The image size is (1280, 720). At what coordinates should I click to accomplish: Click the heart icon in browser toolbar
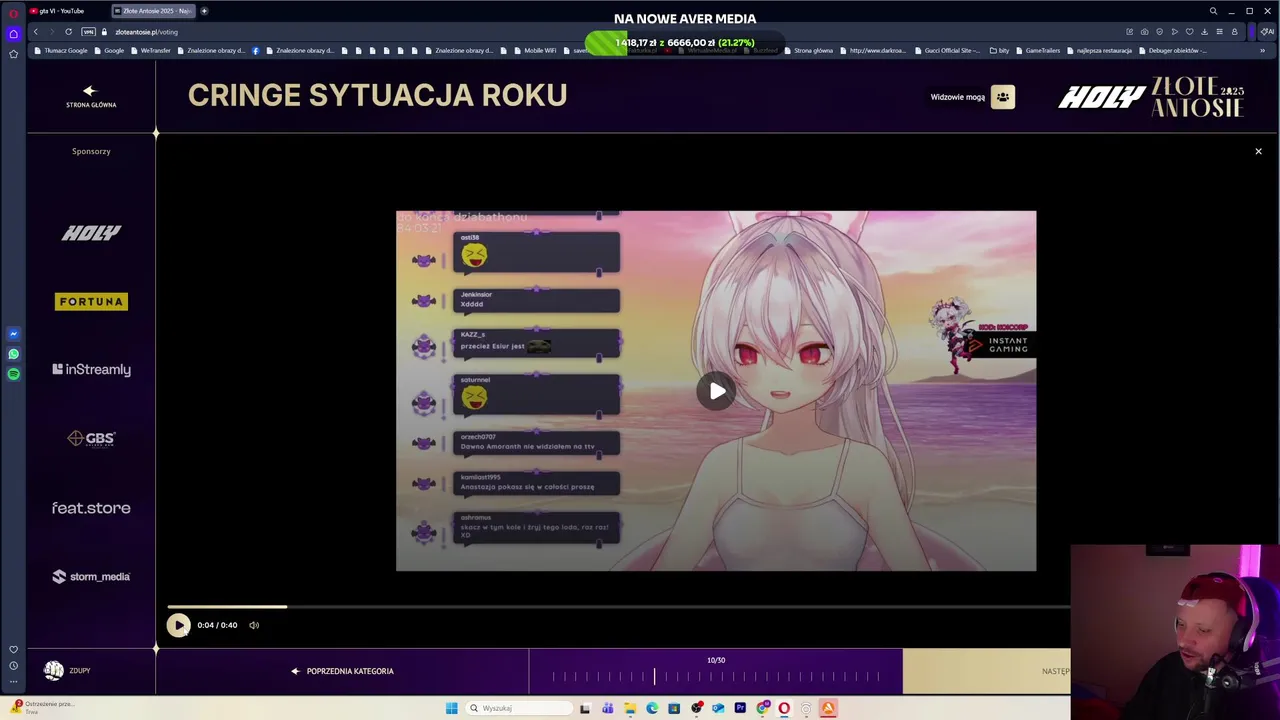(x=1189, y=32)
